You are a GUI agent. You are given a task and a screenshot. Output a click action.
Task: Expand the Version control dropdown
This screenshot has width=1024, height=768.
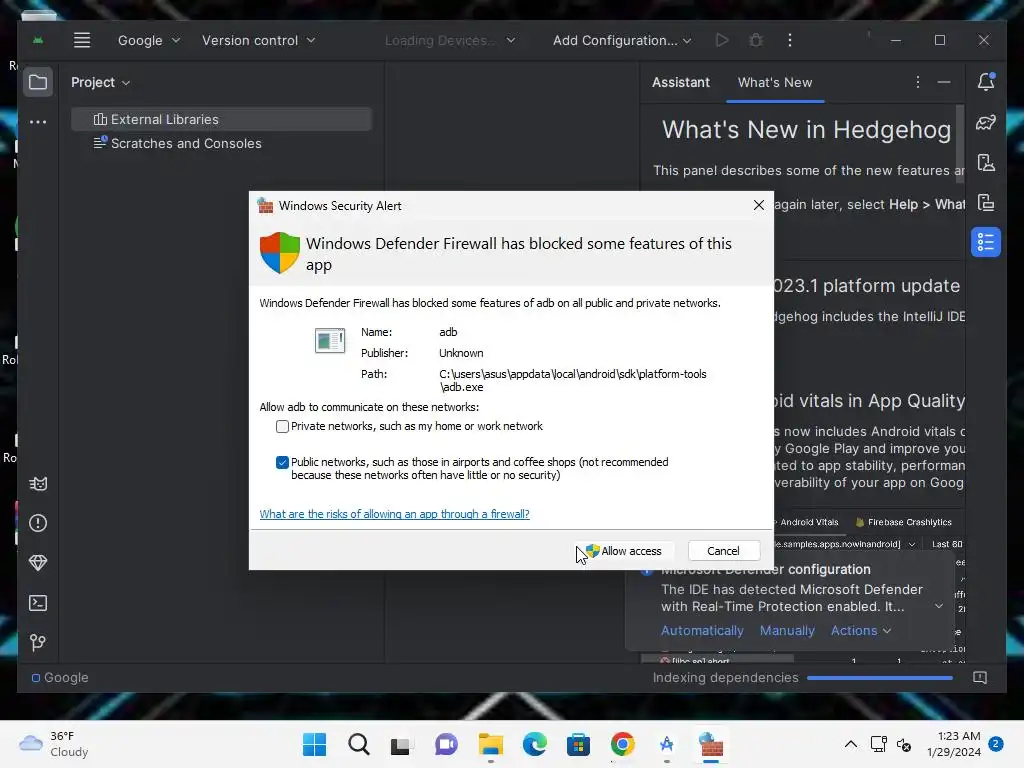(259, 40)
